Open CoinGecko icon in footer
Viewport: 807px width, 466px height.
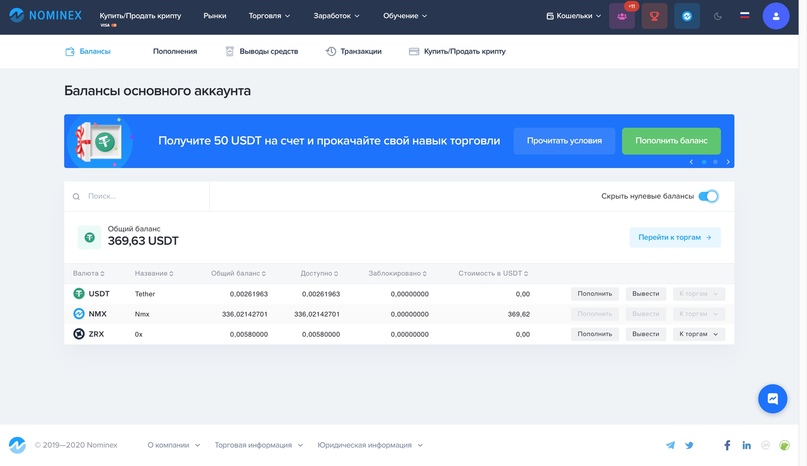[x=784, y=445]
